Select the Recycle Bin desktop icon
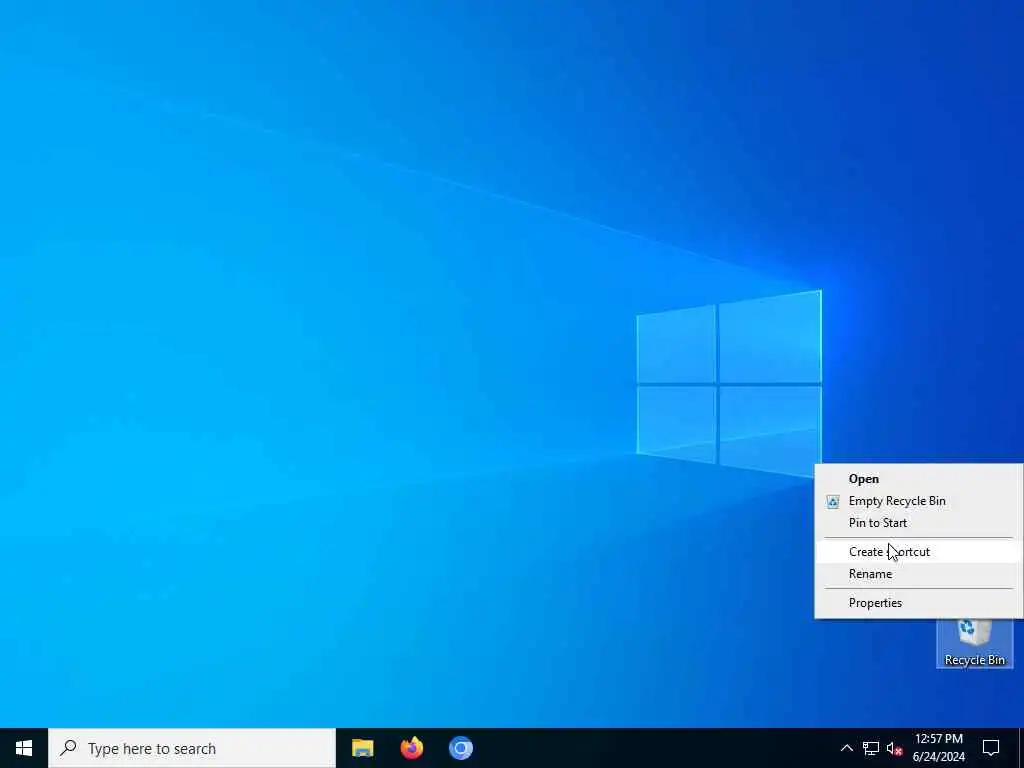This screenshot has width=1024, height=768. (x=974, y=644)
